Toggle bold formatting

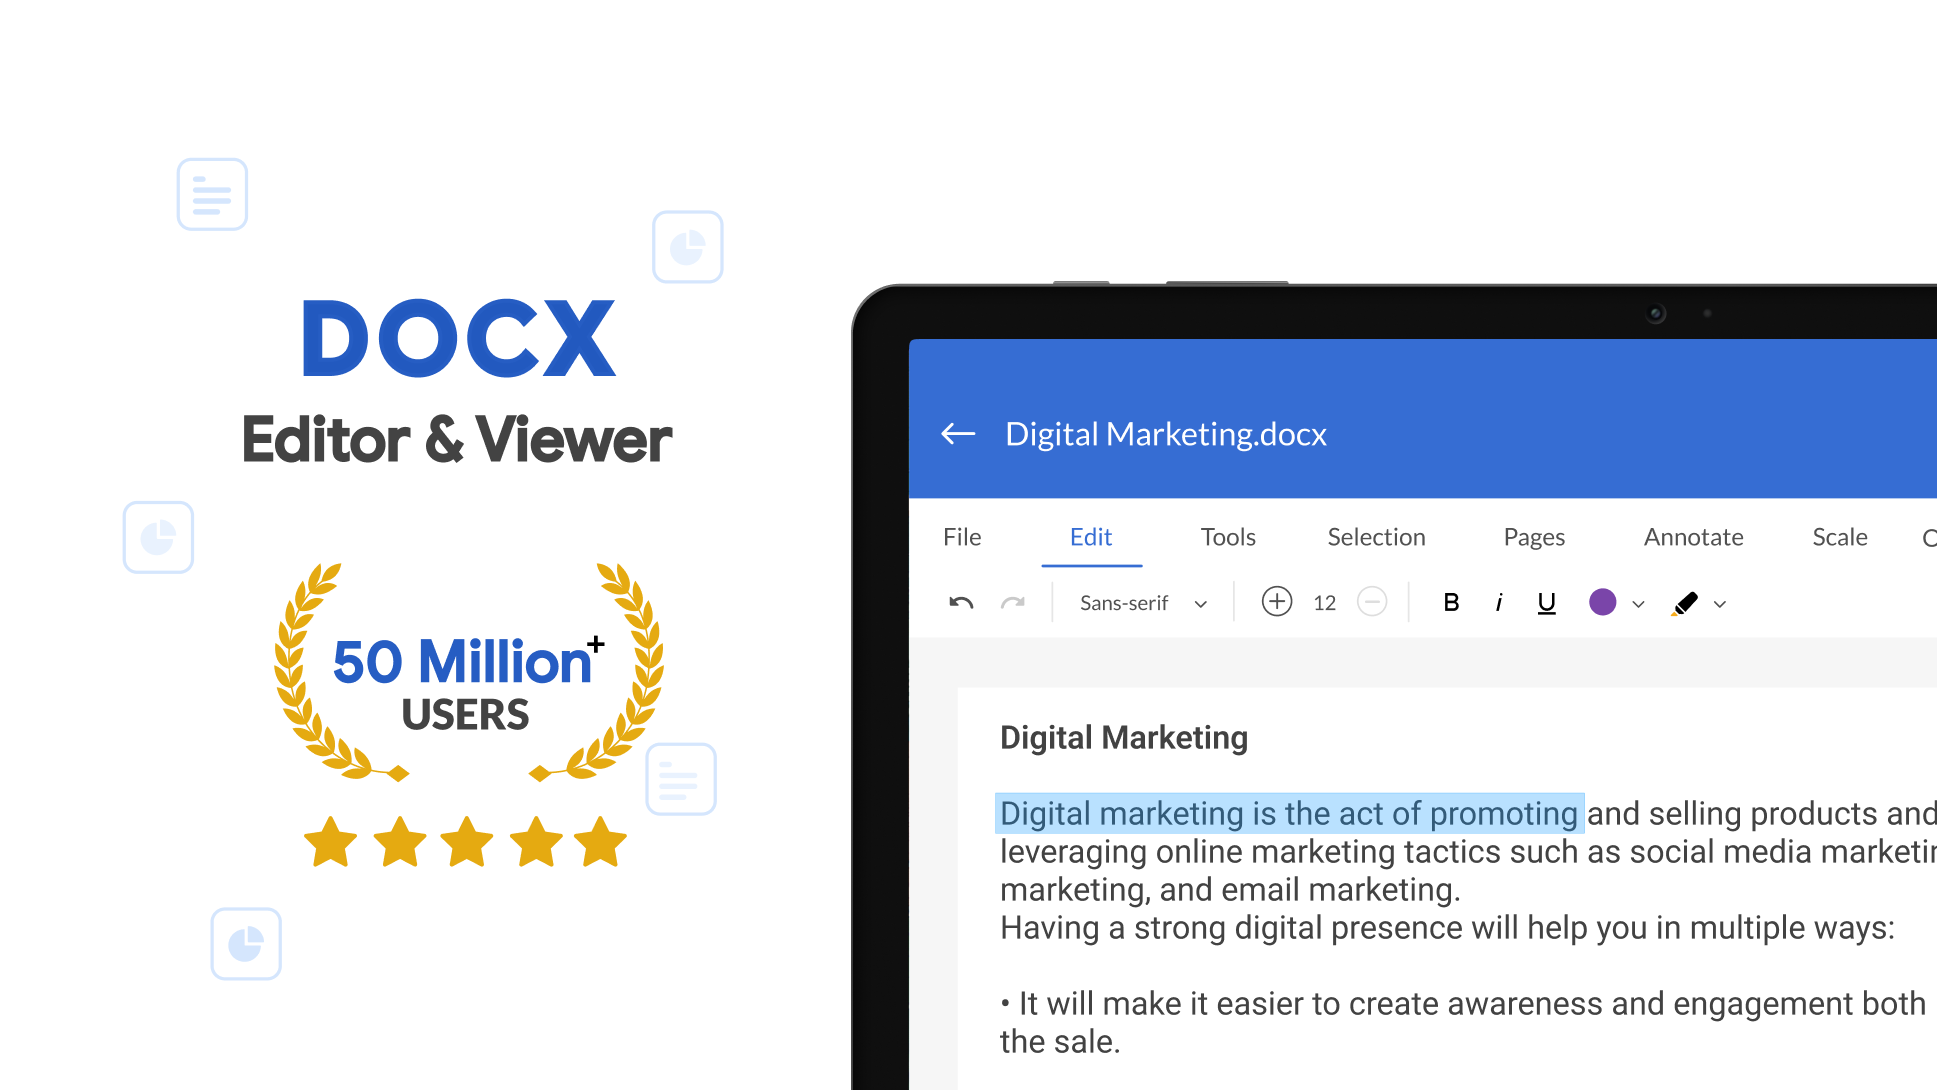(1451, 602)
